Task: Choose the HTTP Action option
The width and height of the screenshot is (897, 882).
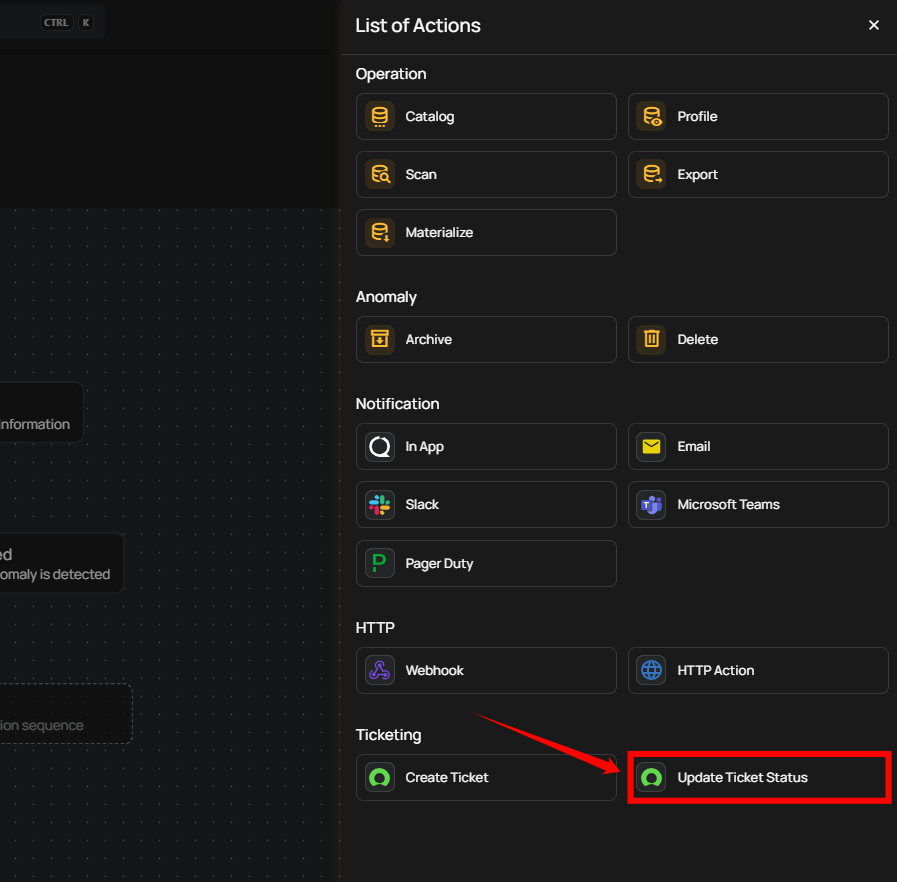Action: [758, 671]
